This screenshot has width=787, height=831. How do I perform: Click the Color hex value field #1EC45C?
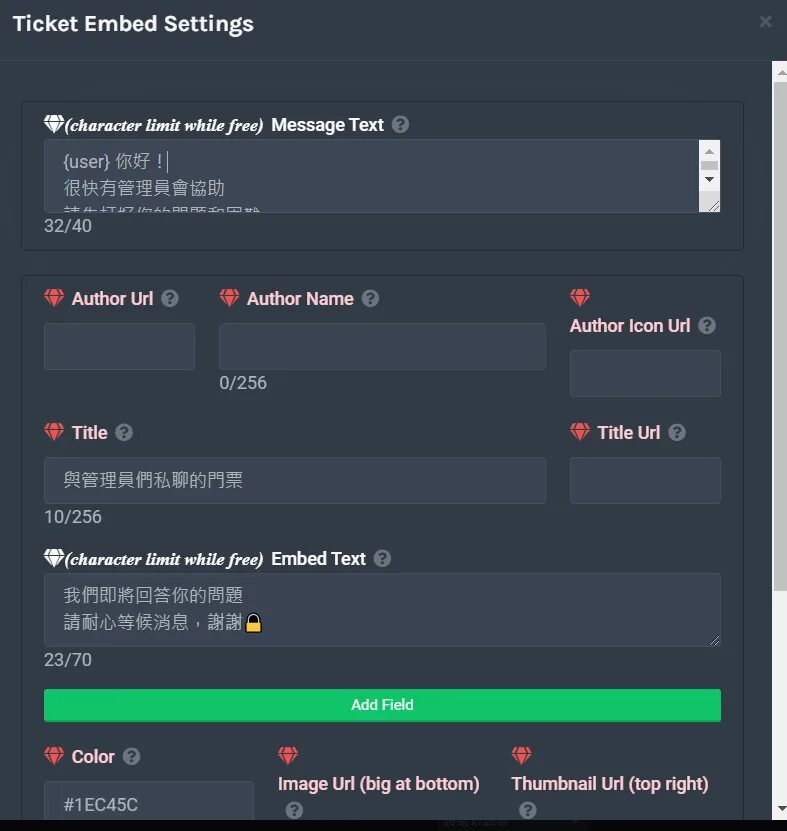(x=148, y=801)
